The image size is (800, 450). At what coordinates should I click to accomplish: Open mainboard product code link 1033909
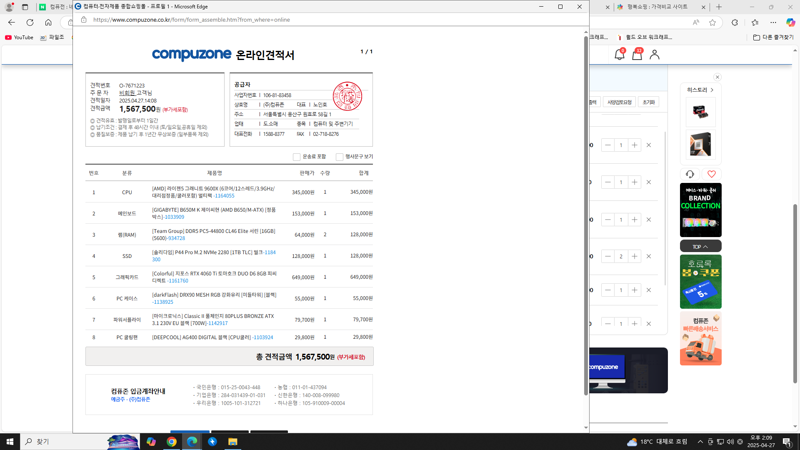click(174, 217)
